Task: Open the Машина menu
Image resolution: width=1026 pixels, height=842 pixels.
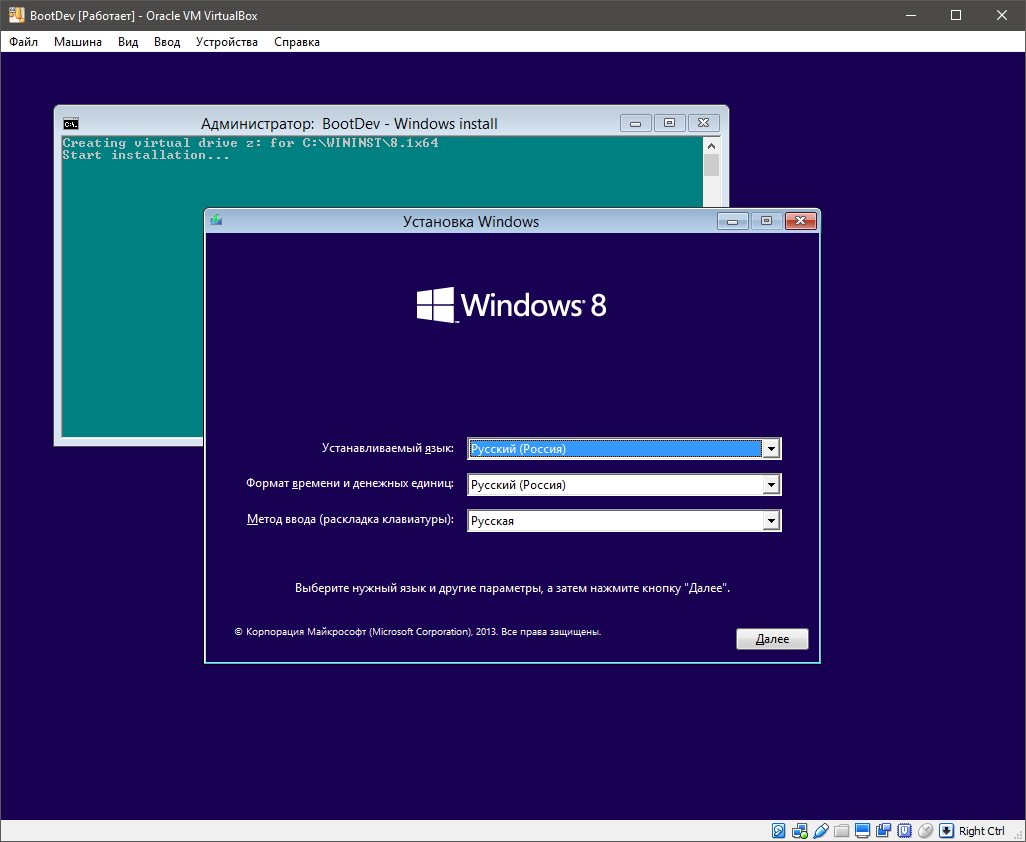Action: 78,42
